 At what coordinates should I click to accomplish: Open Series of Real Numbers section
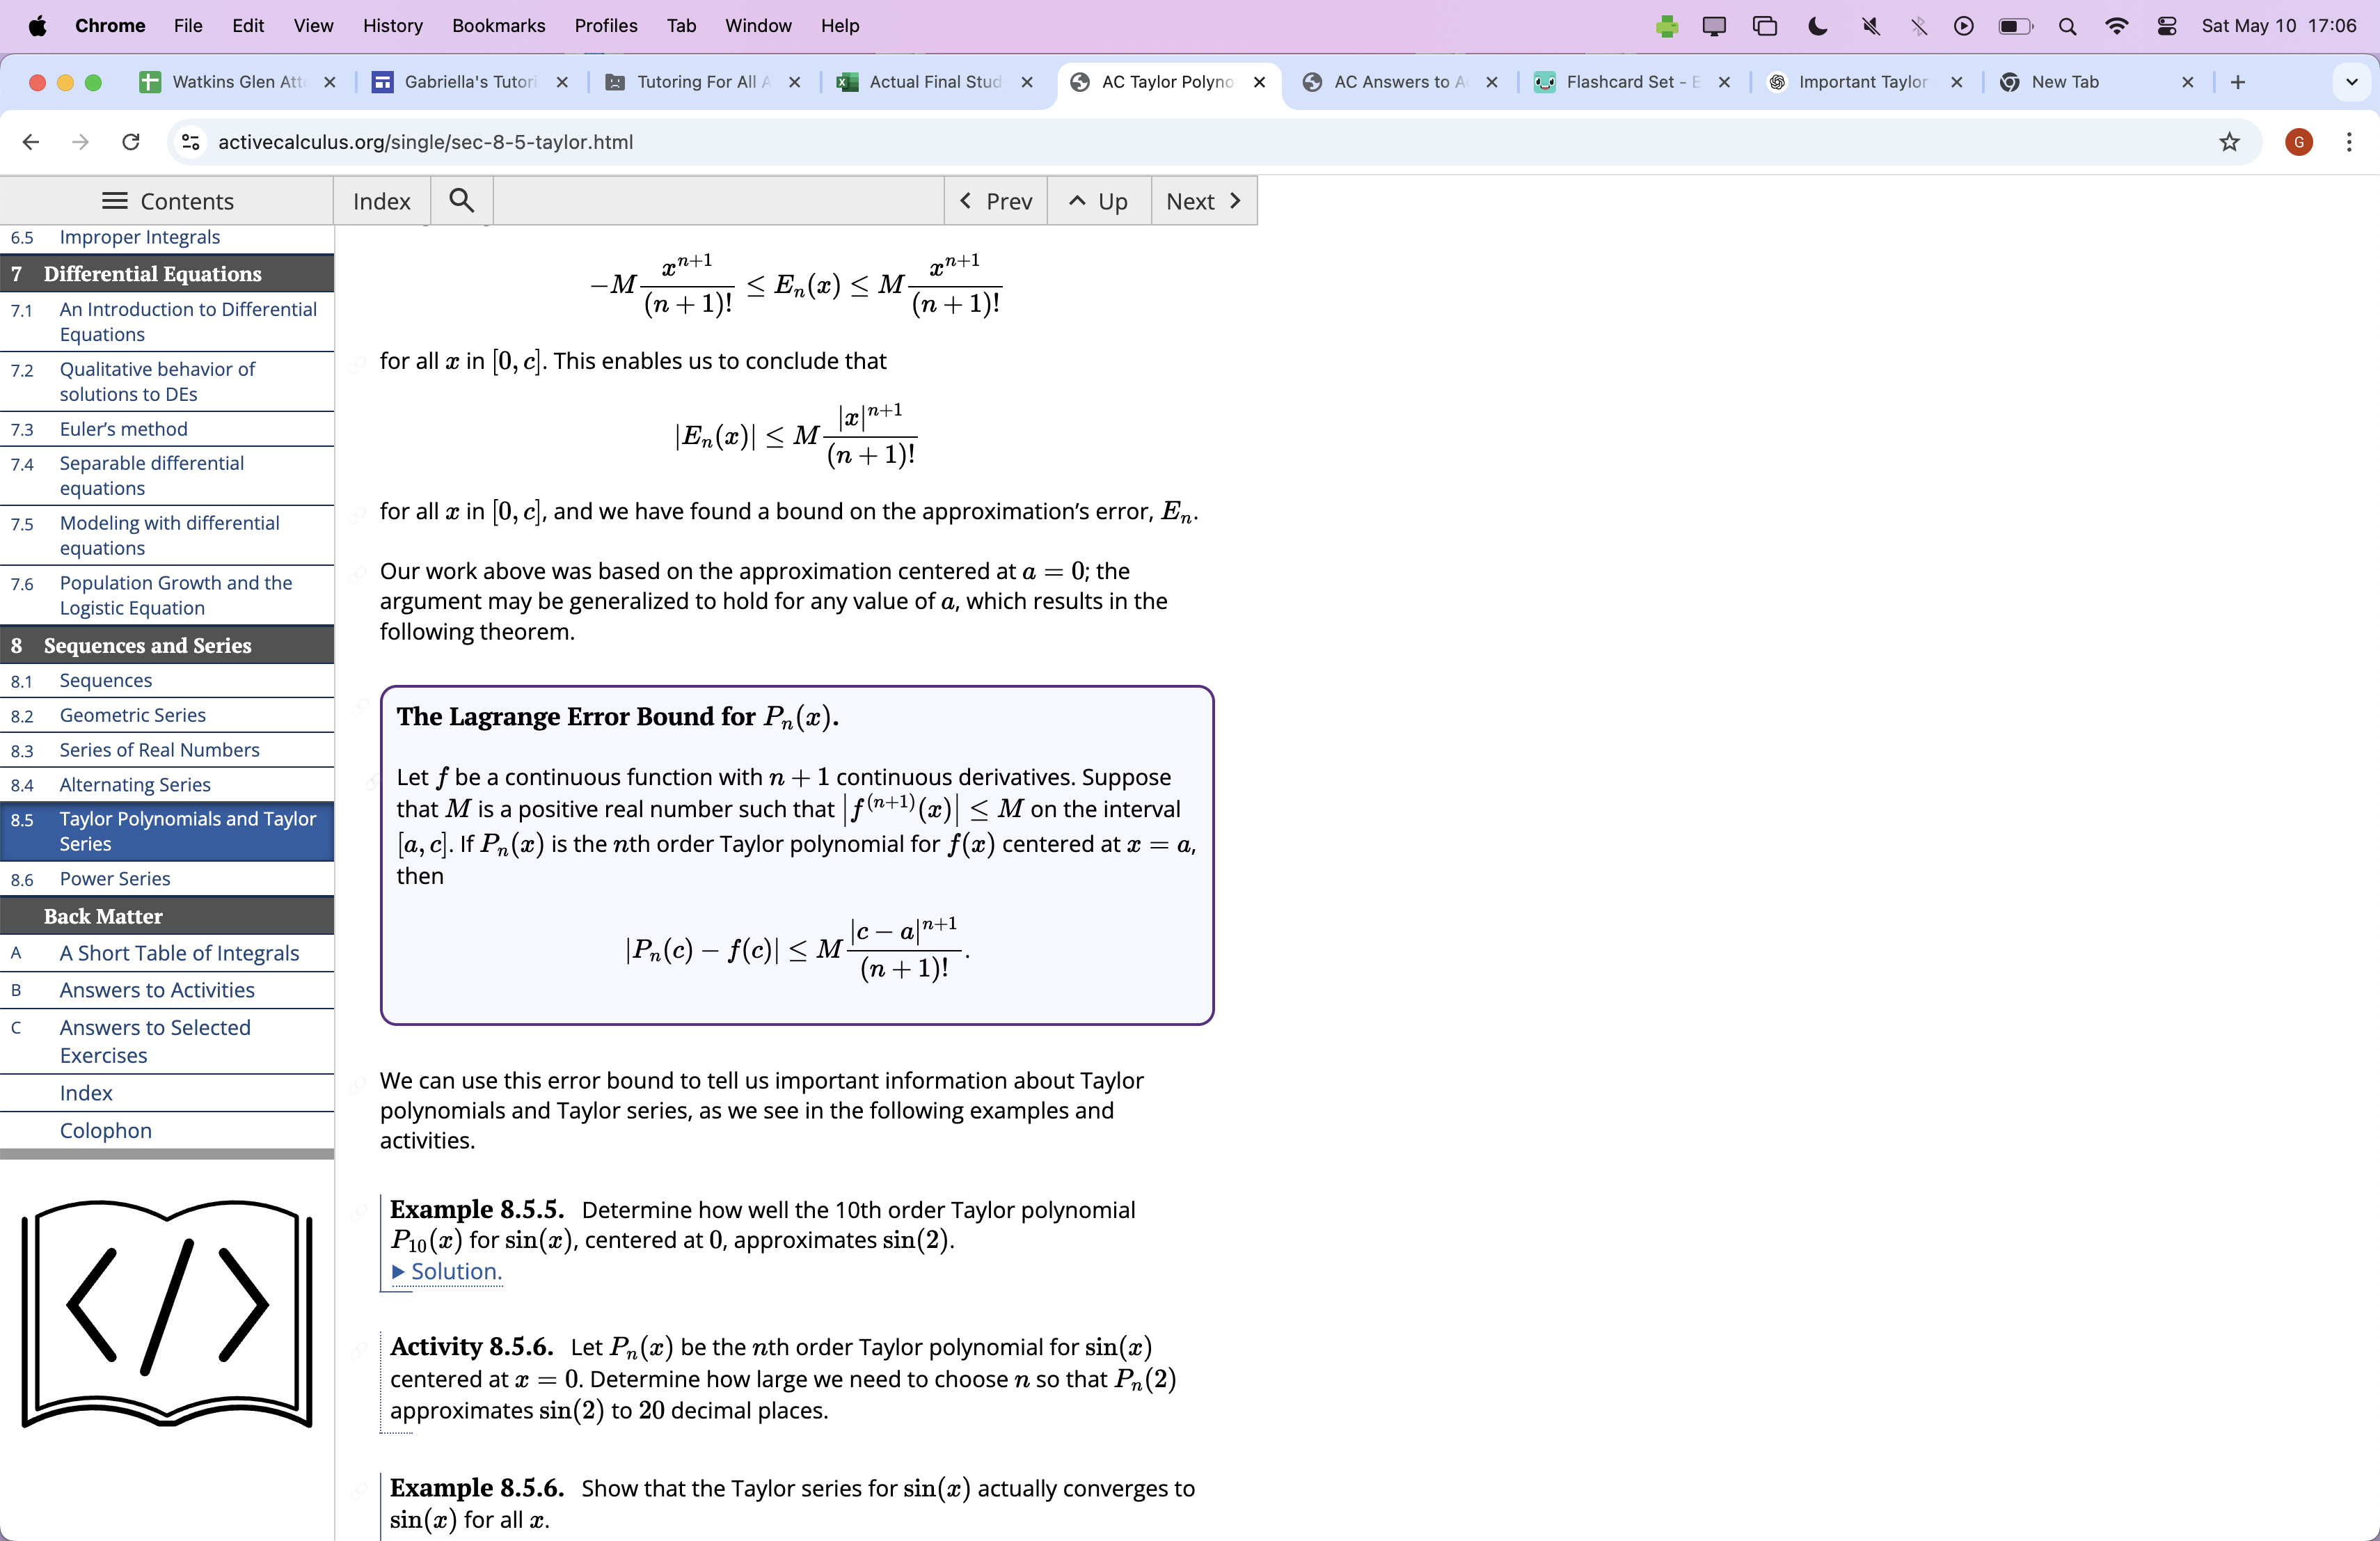pyautogui.click(x=159, y=750)
